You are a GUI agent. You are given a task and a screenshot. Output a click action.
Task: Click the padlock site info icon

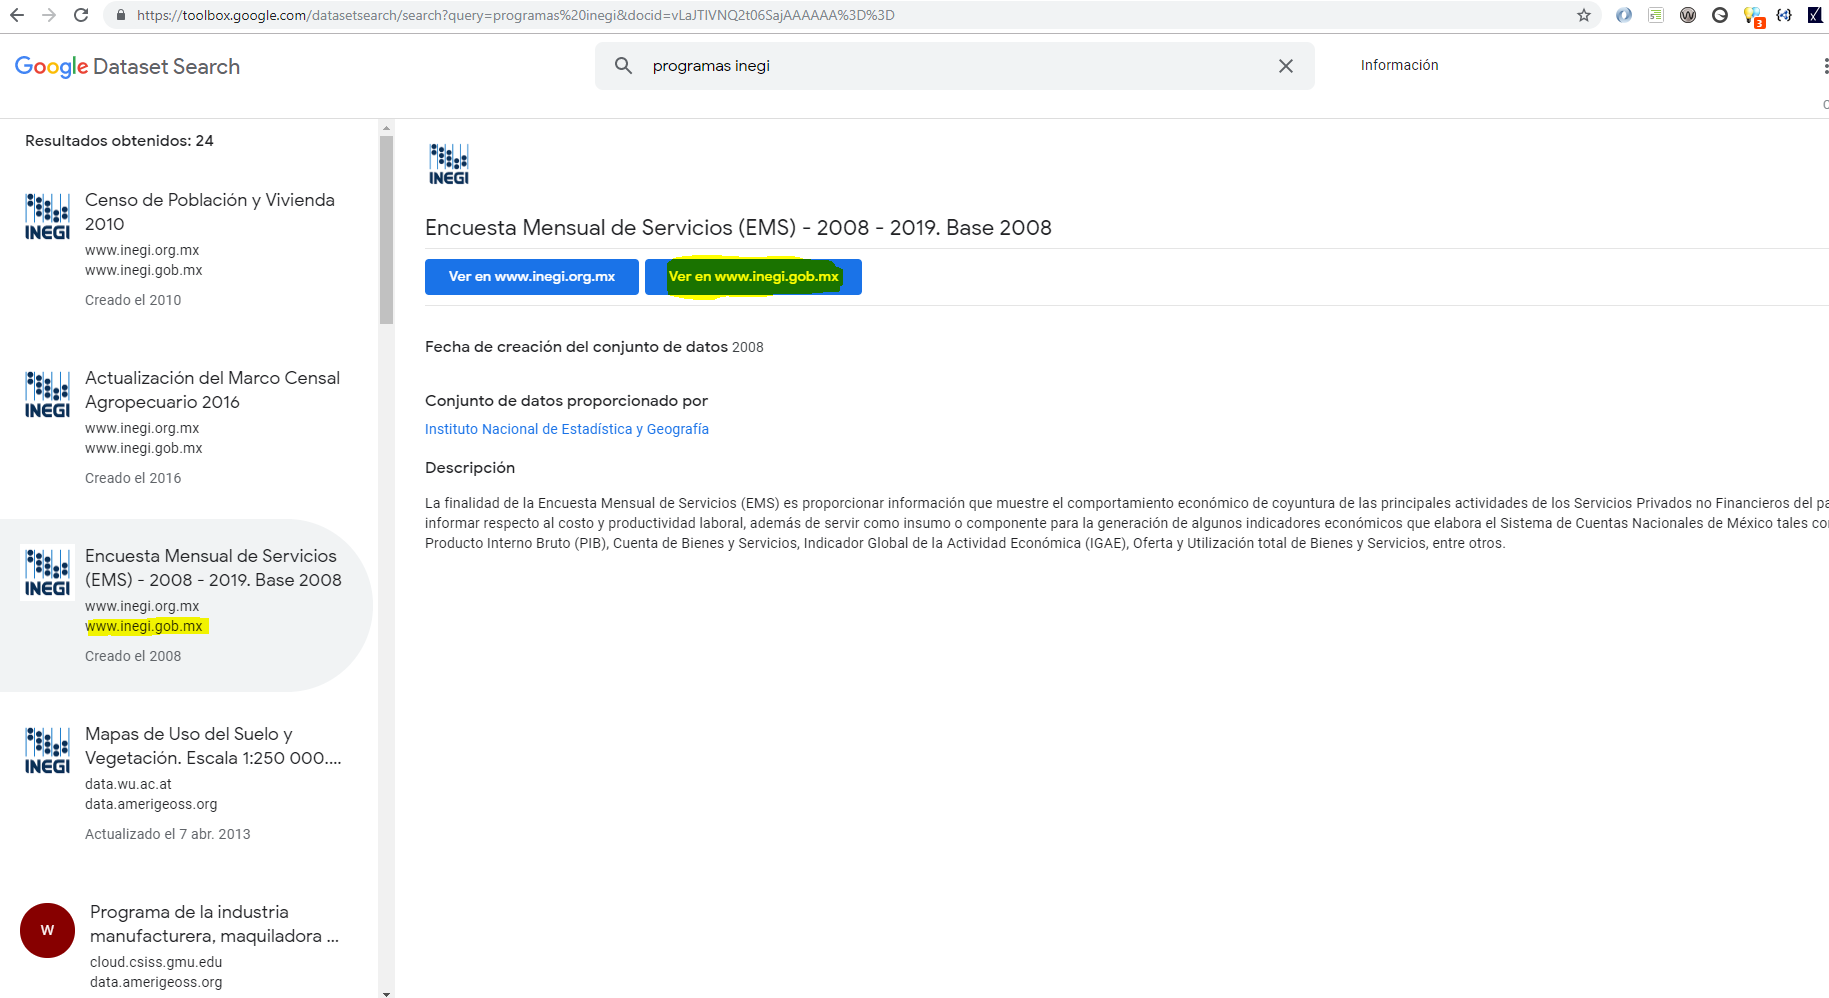point(120,15)
